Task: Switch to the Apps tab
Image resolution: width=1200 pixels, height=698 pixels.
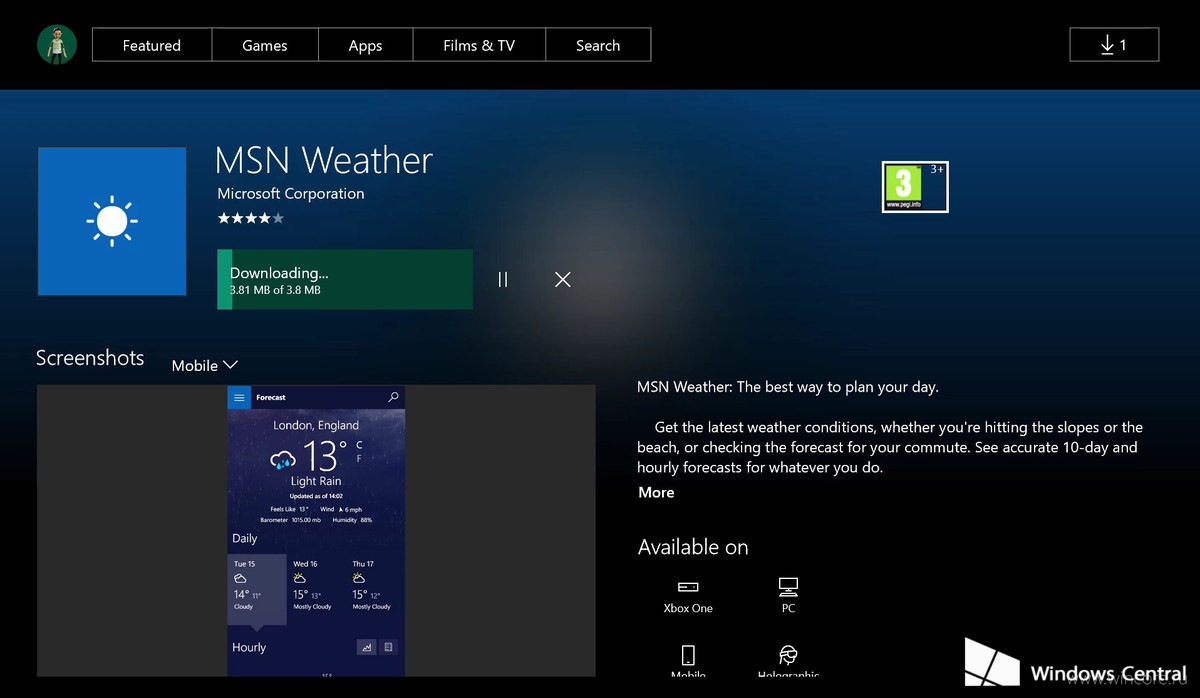Action: tap(365, 45)
